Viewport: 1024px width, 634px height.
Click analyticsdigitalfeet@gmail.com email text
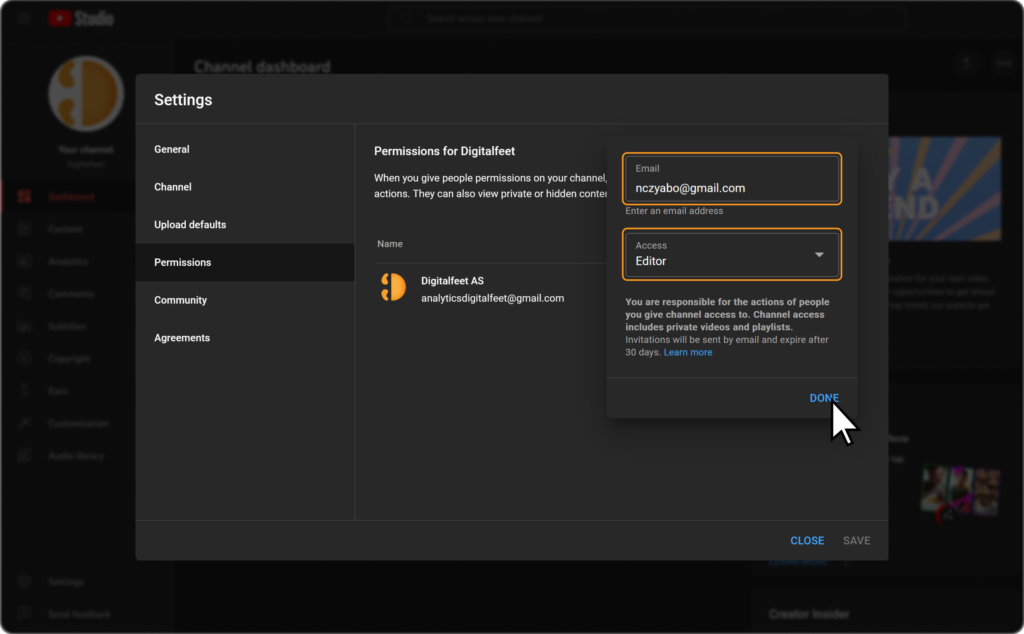(492, 298)
